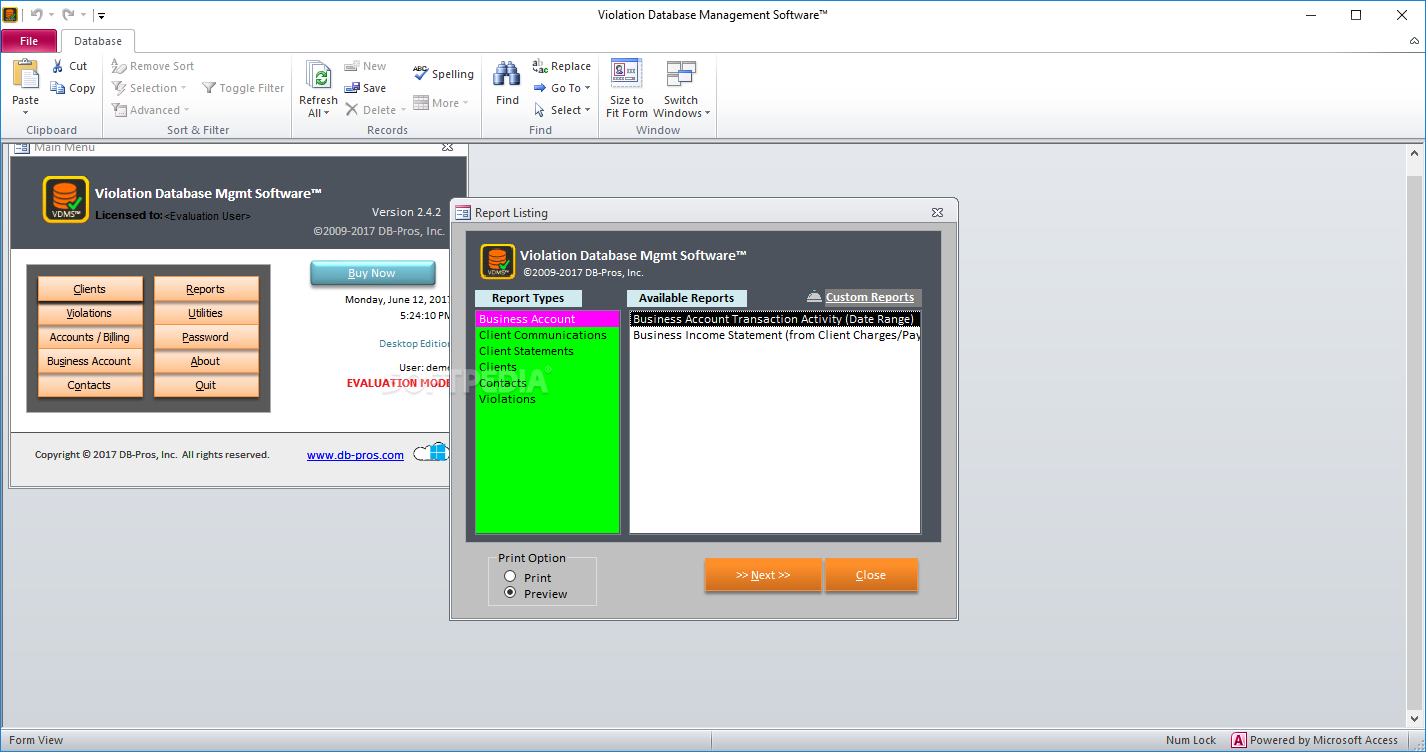Open the Go To dropdown
Screen dimensions: 1426x752
pyautogui.click(x=587, y=88)
